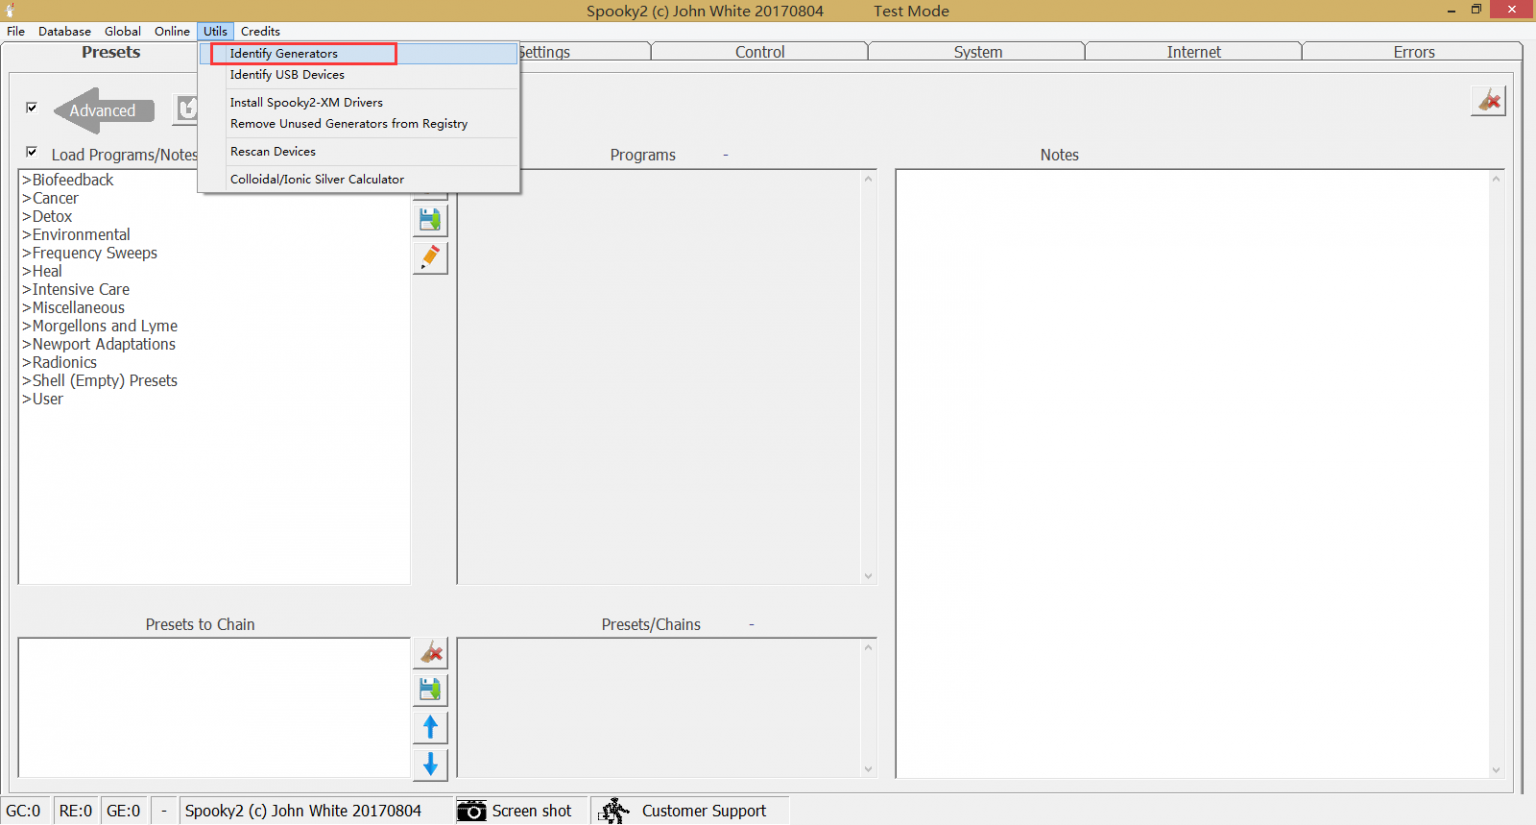The height and width of the screenshot is (825, 1536).
Task: Click the Customer Support button
Action: [x=690, y=811]
